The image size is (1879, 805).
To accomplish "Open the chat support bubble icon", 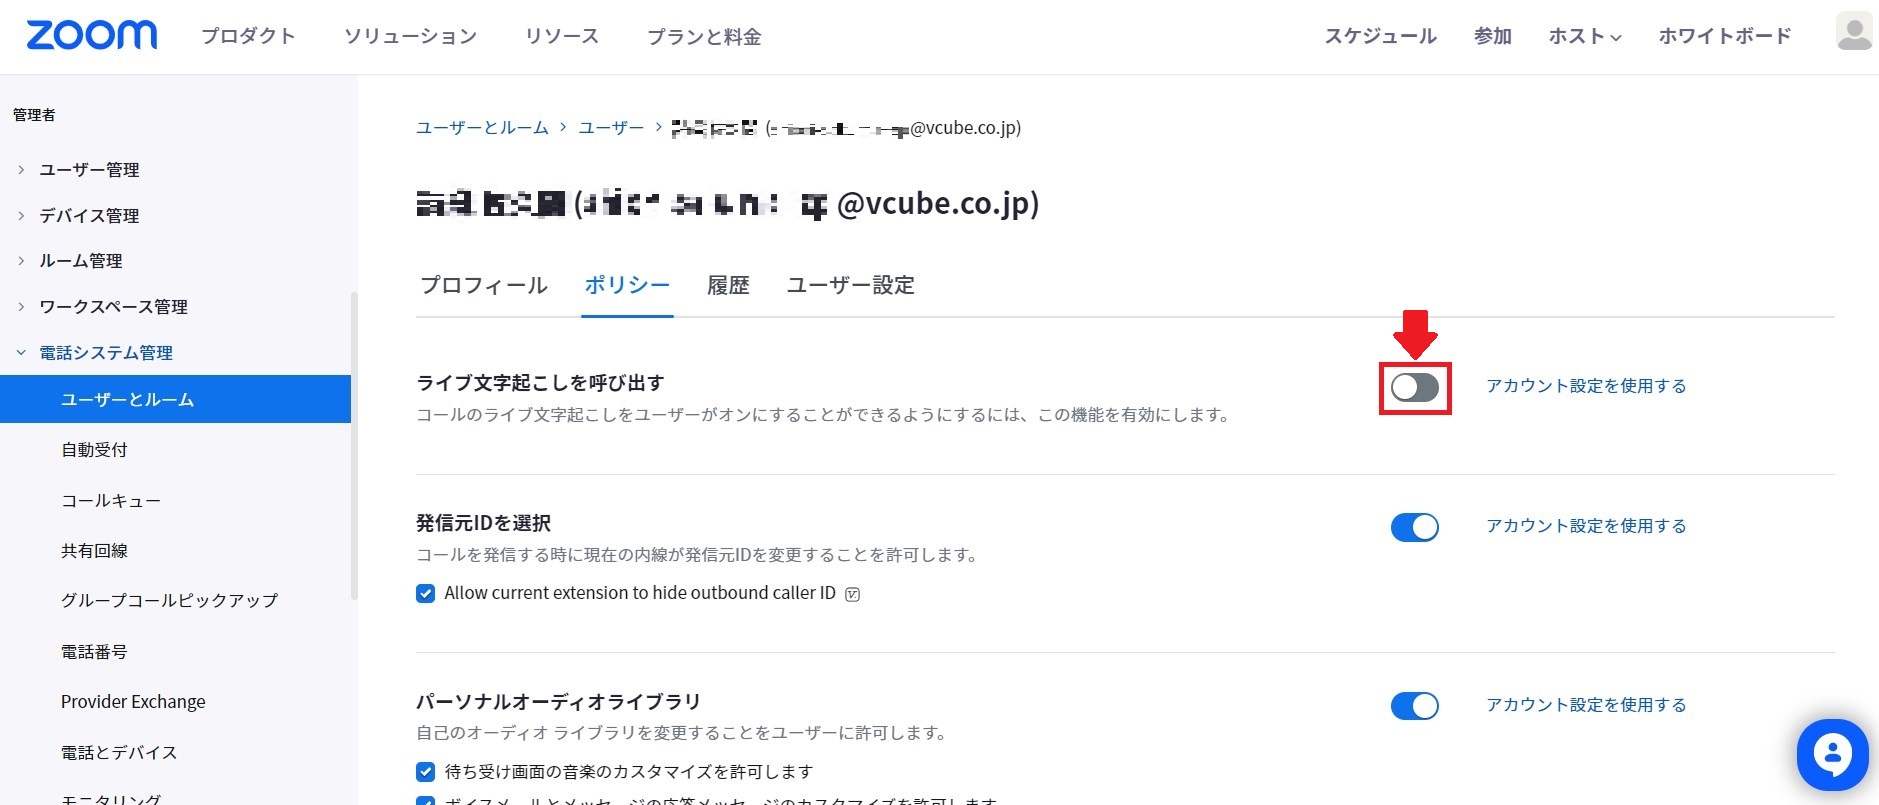I will pyautogui.click(x=1832, y=755).
